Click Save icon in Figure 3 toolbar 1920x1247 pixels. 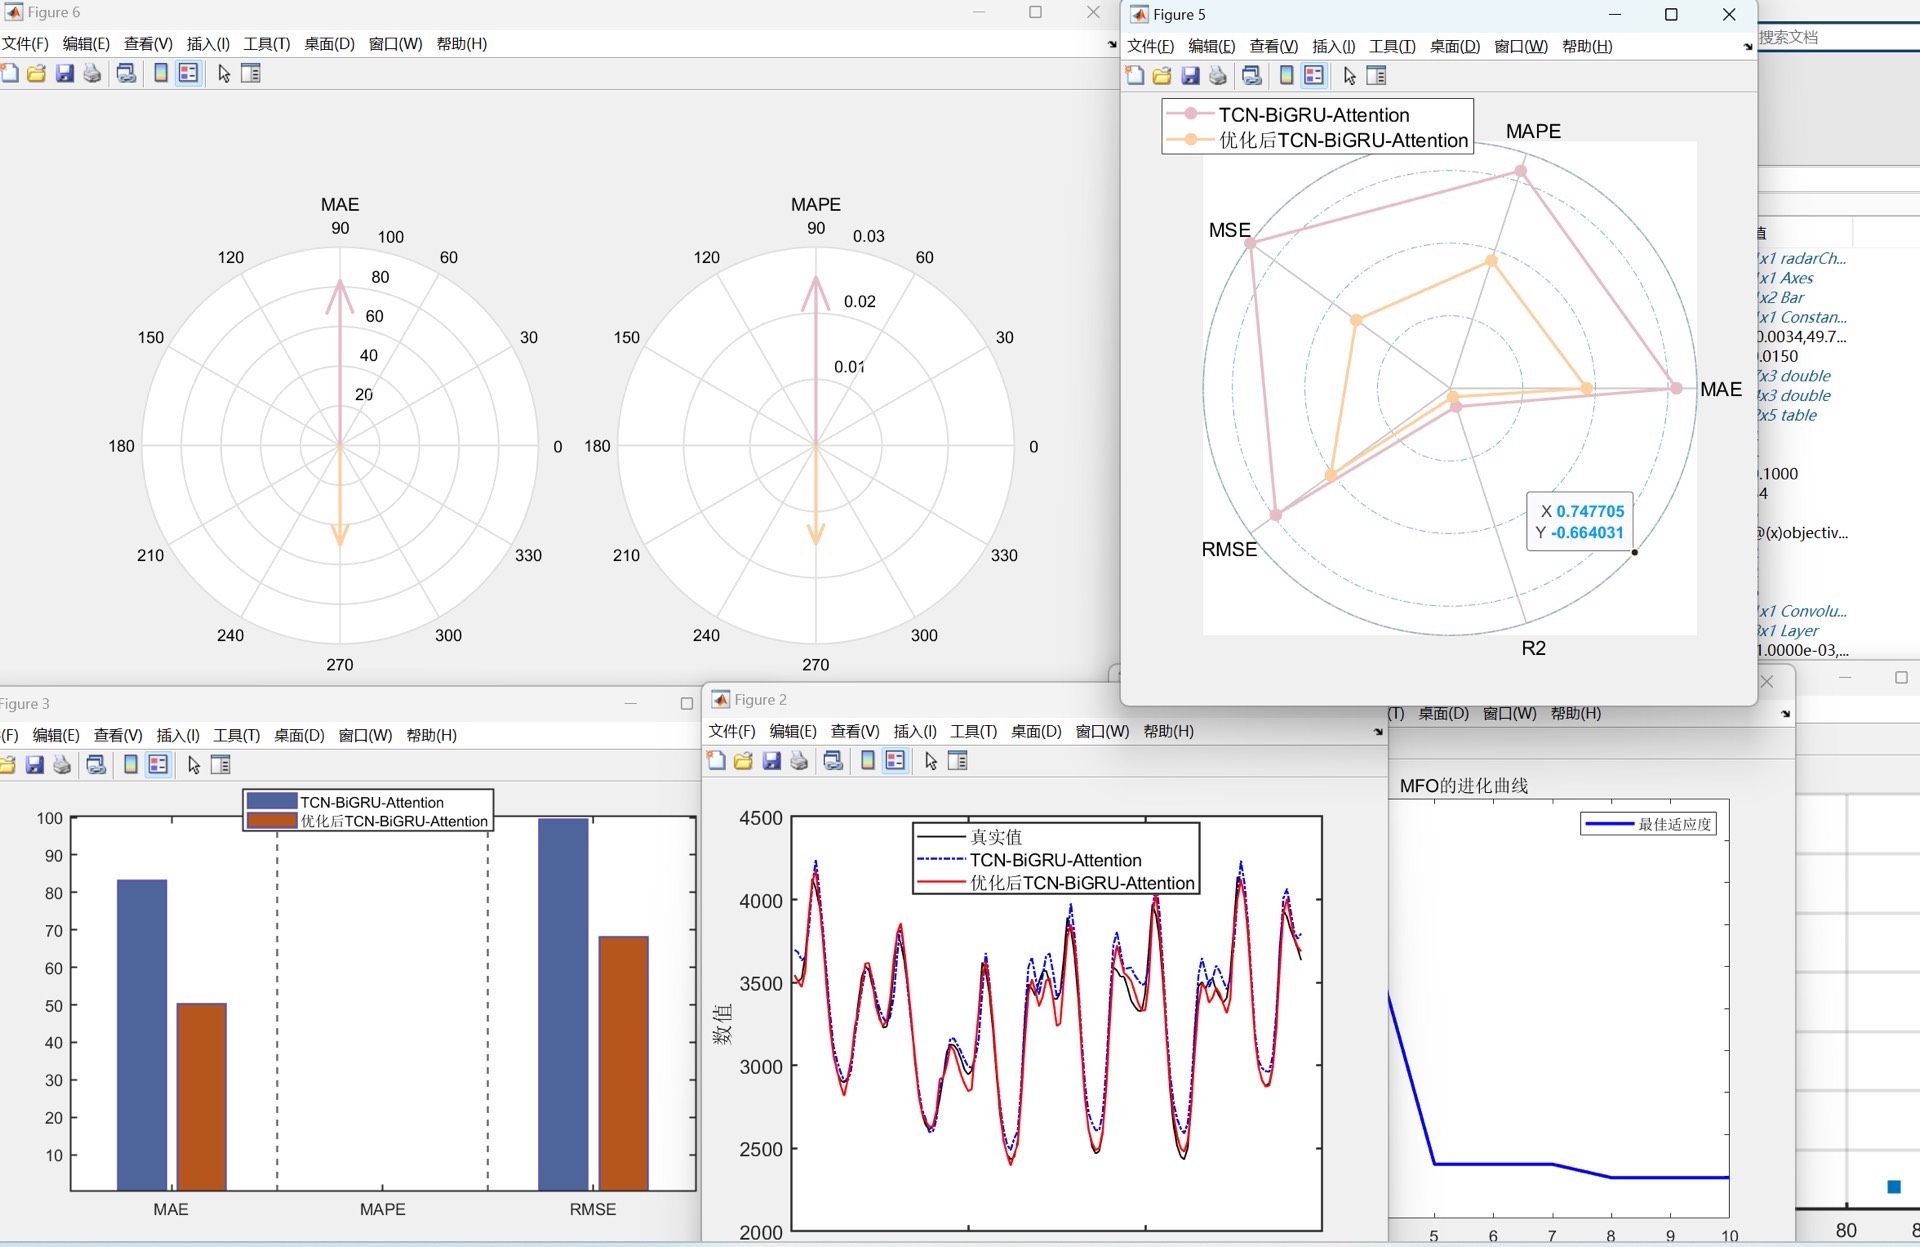(x=35, y=765)
